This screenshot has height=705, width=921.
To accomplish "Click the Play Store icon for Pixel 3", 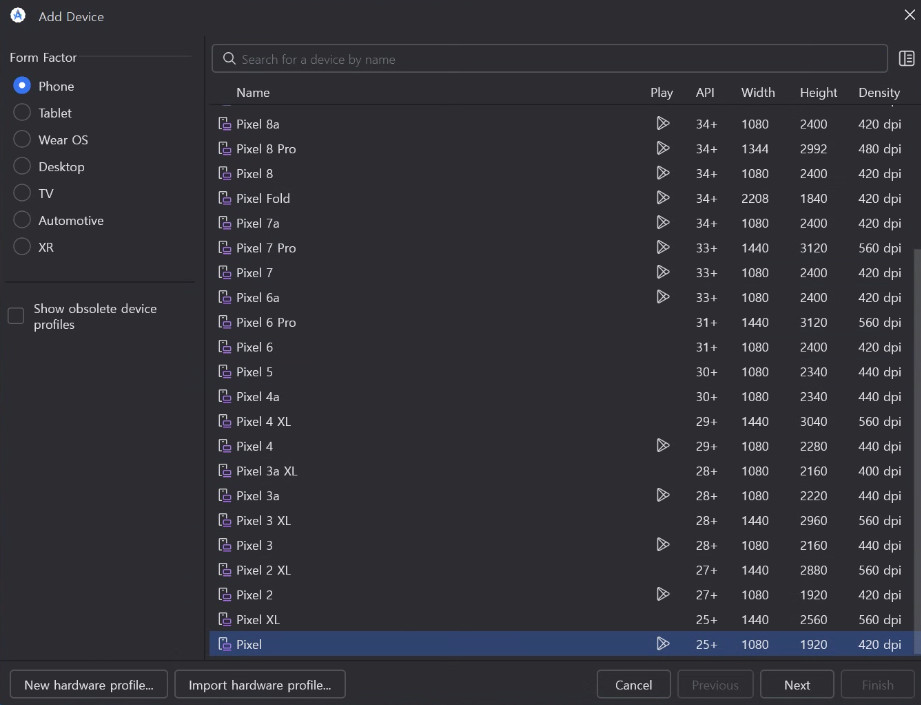I will pos(663,545).
